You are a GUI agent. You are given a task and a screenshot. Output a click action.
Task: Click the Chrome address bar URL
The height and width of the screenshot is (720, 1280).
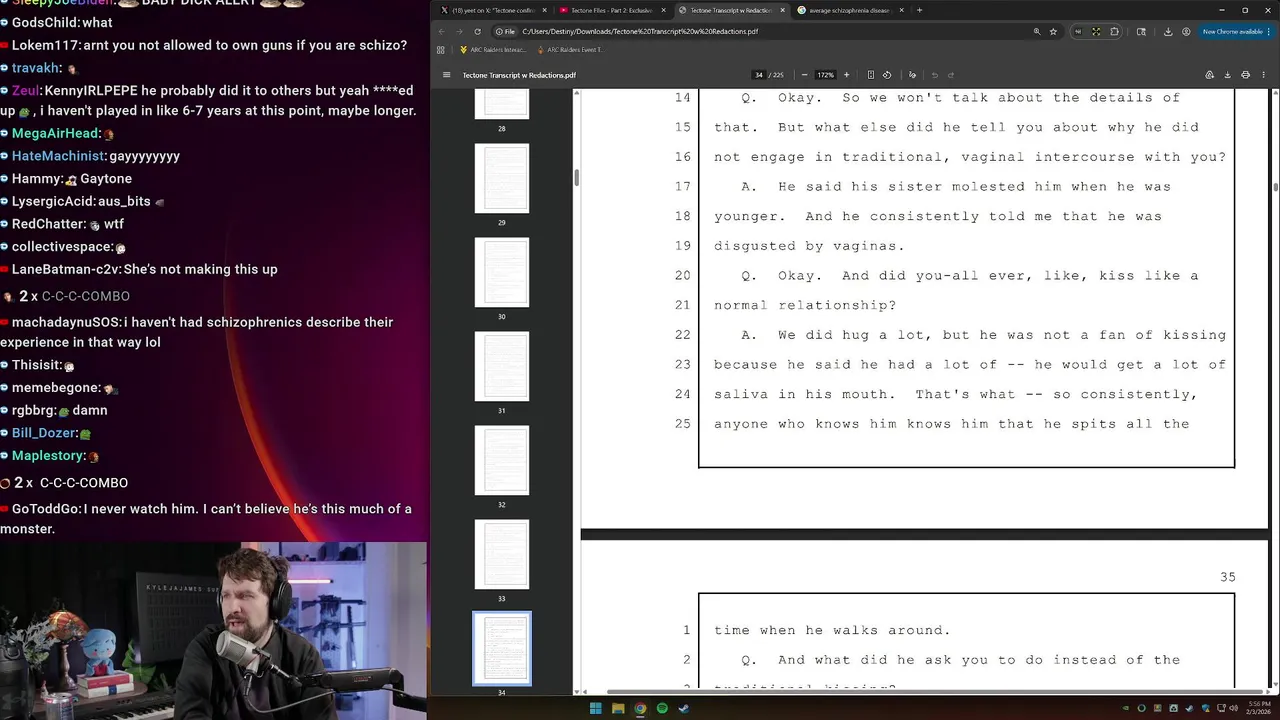[x=640, y=31]
